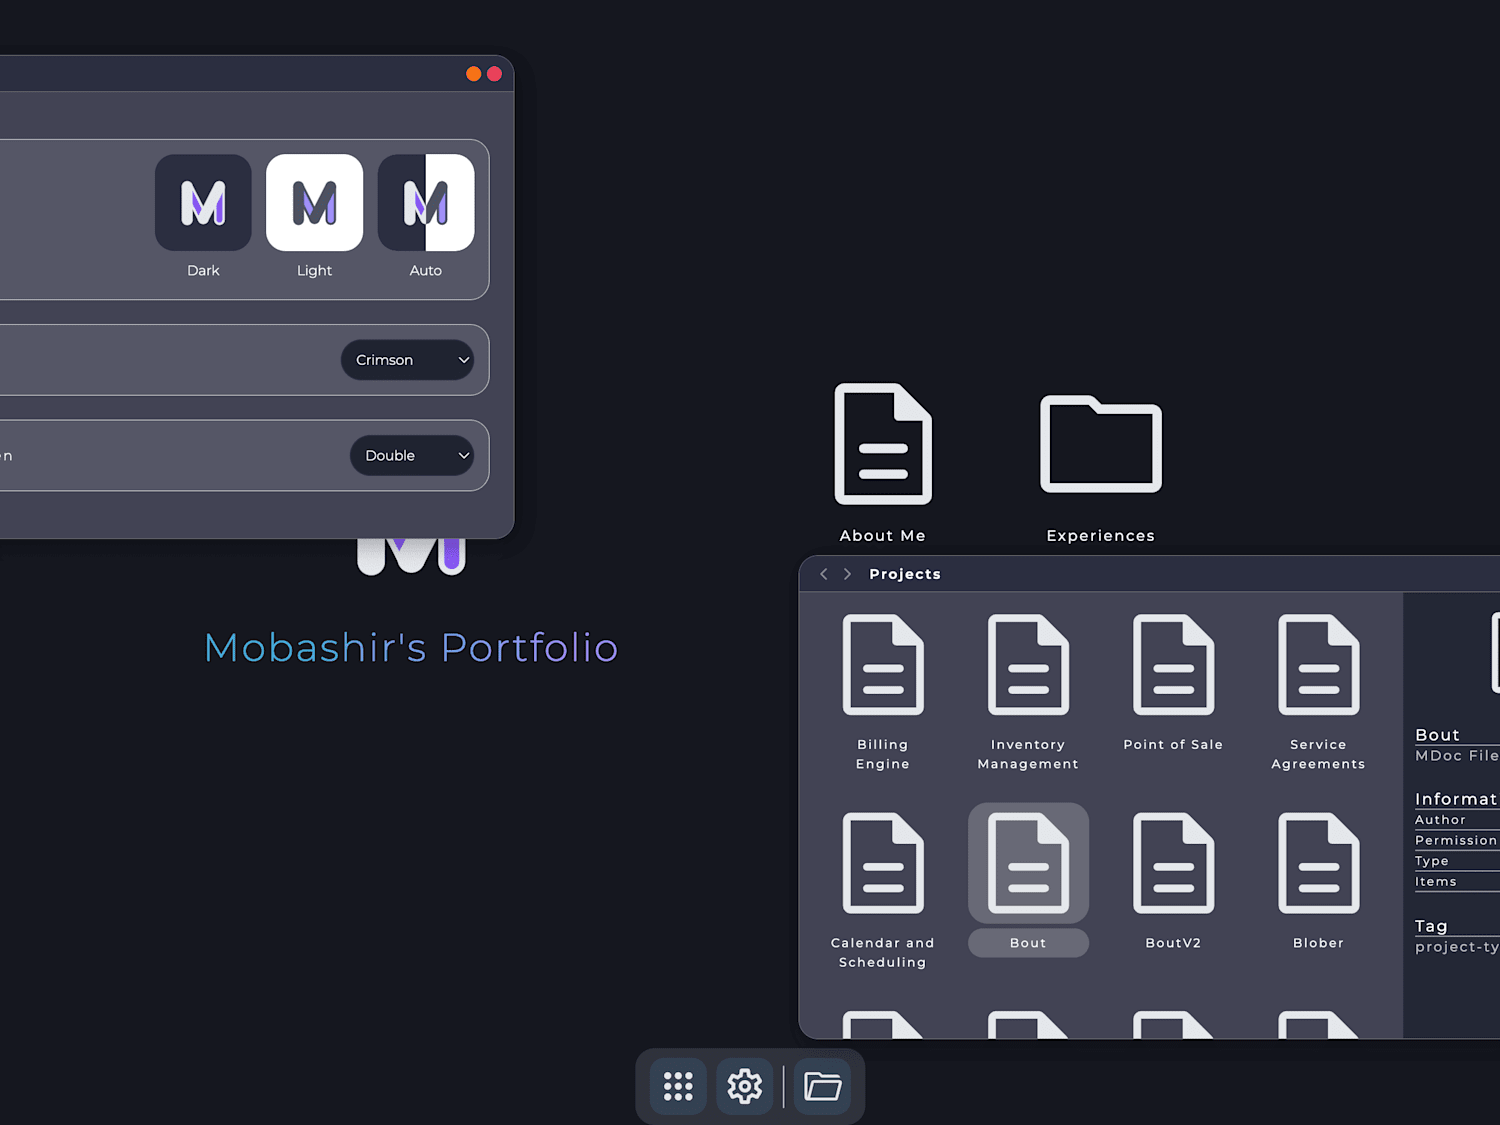Open the file explorer folder in dock
This screenshot has height=1125, width=1500.
(x=822, y=1086)
